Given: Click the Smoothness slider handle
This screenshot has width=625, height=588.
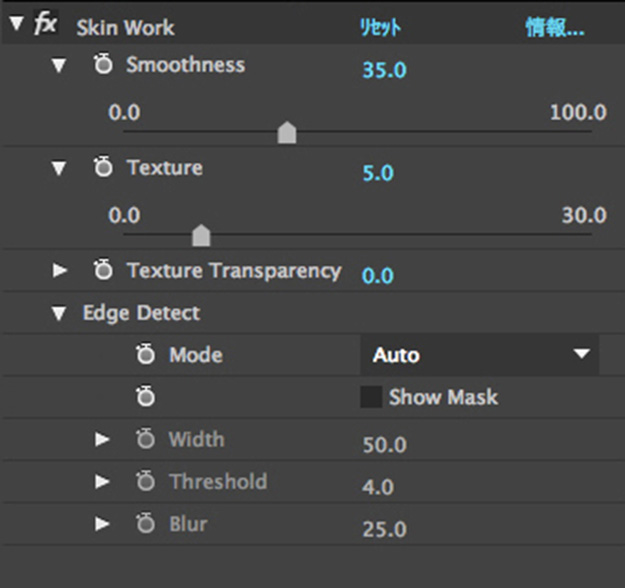Looking at the screenshot, I should (x=287, y=133).
